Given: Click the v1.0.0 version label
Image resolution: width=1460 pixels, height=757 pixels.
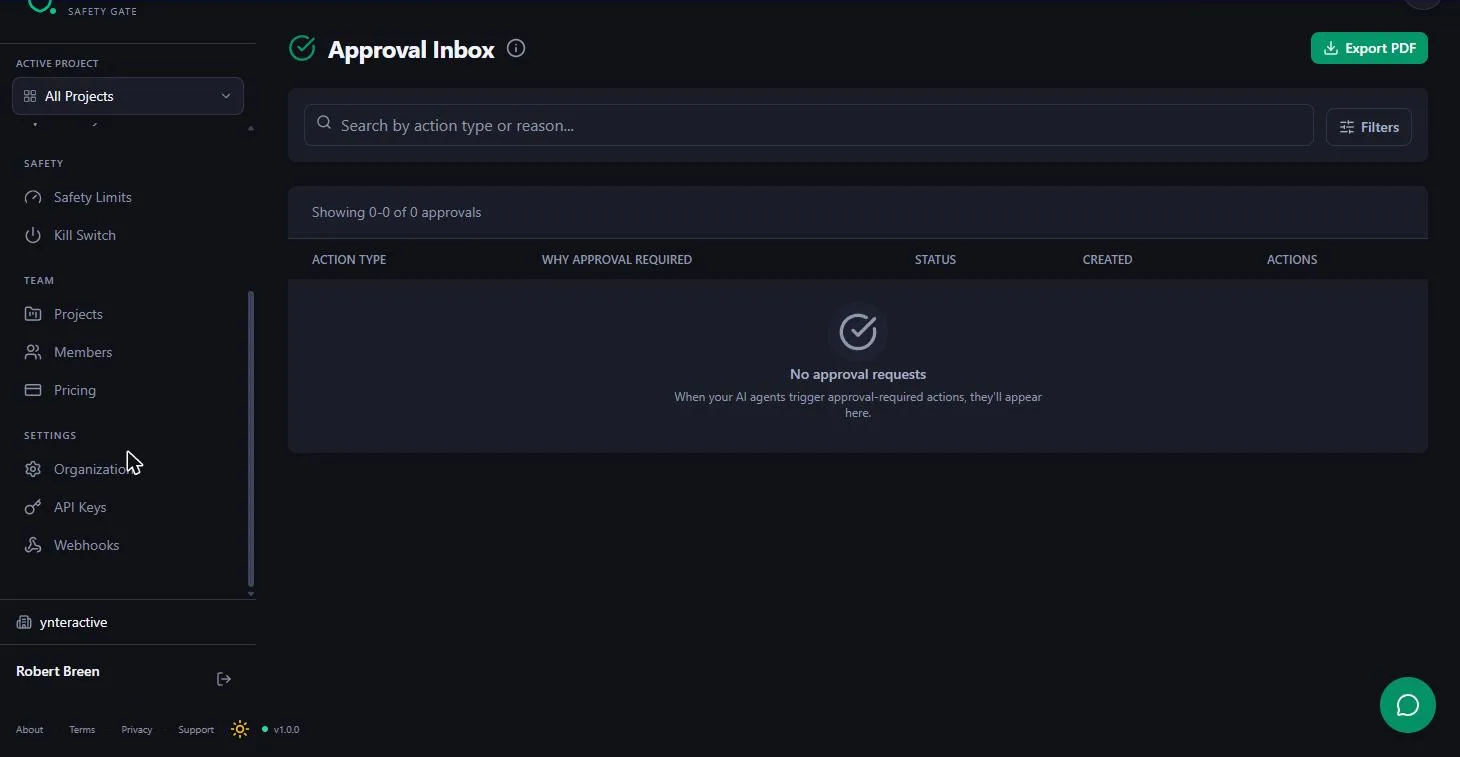Looking at the screenshot, I should coord(287,729).
